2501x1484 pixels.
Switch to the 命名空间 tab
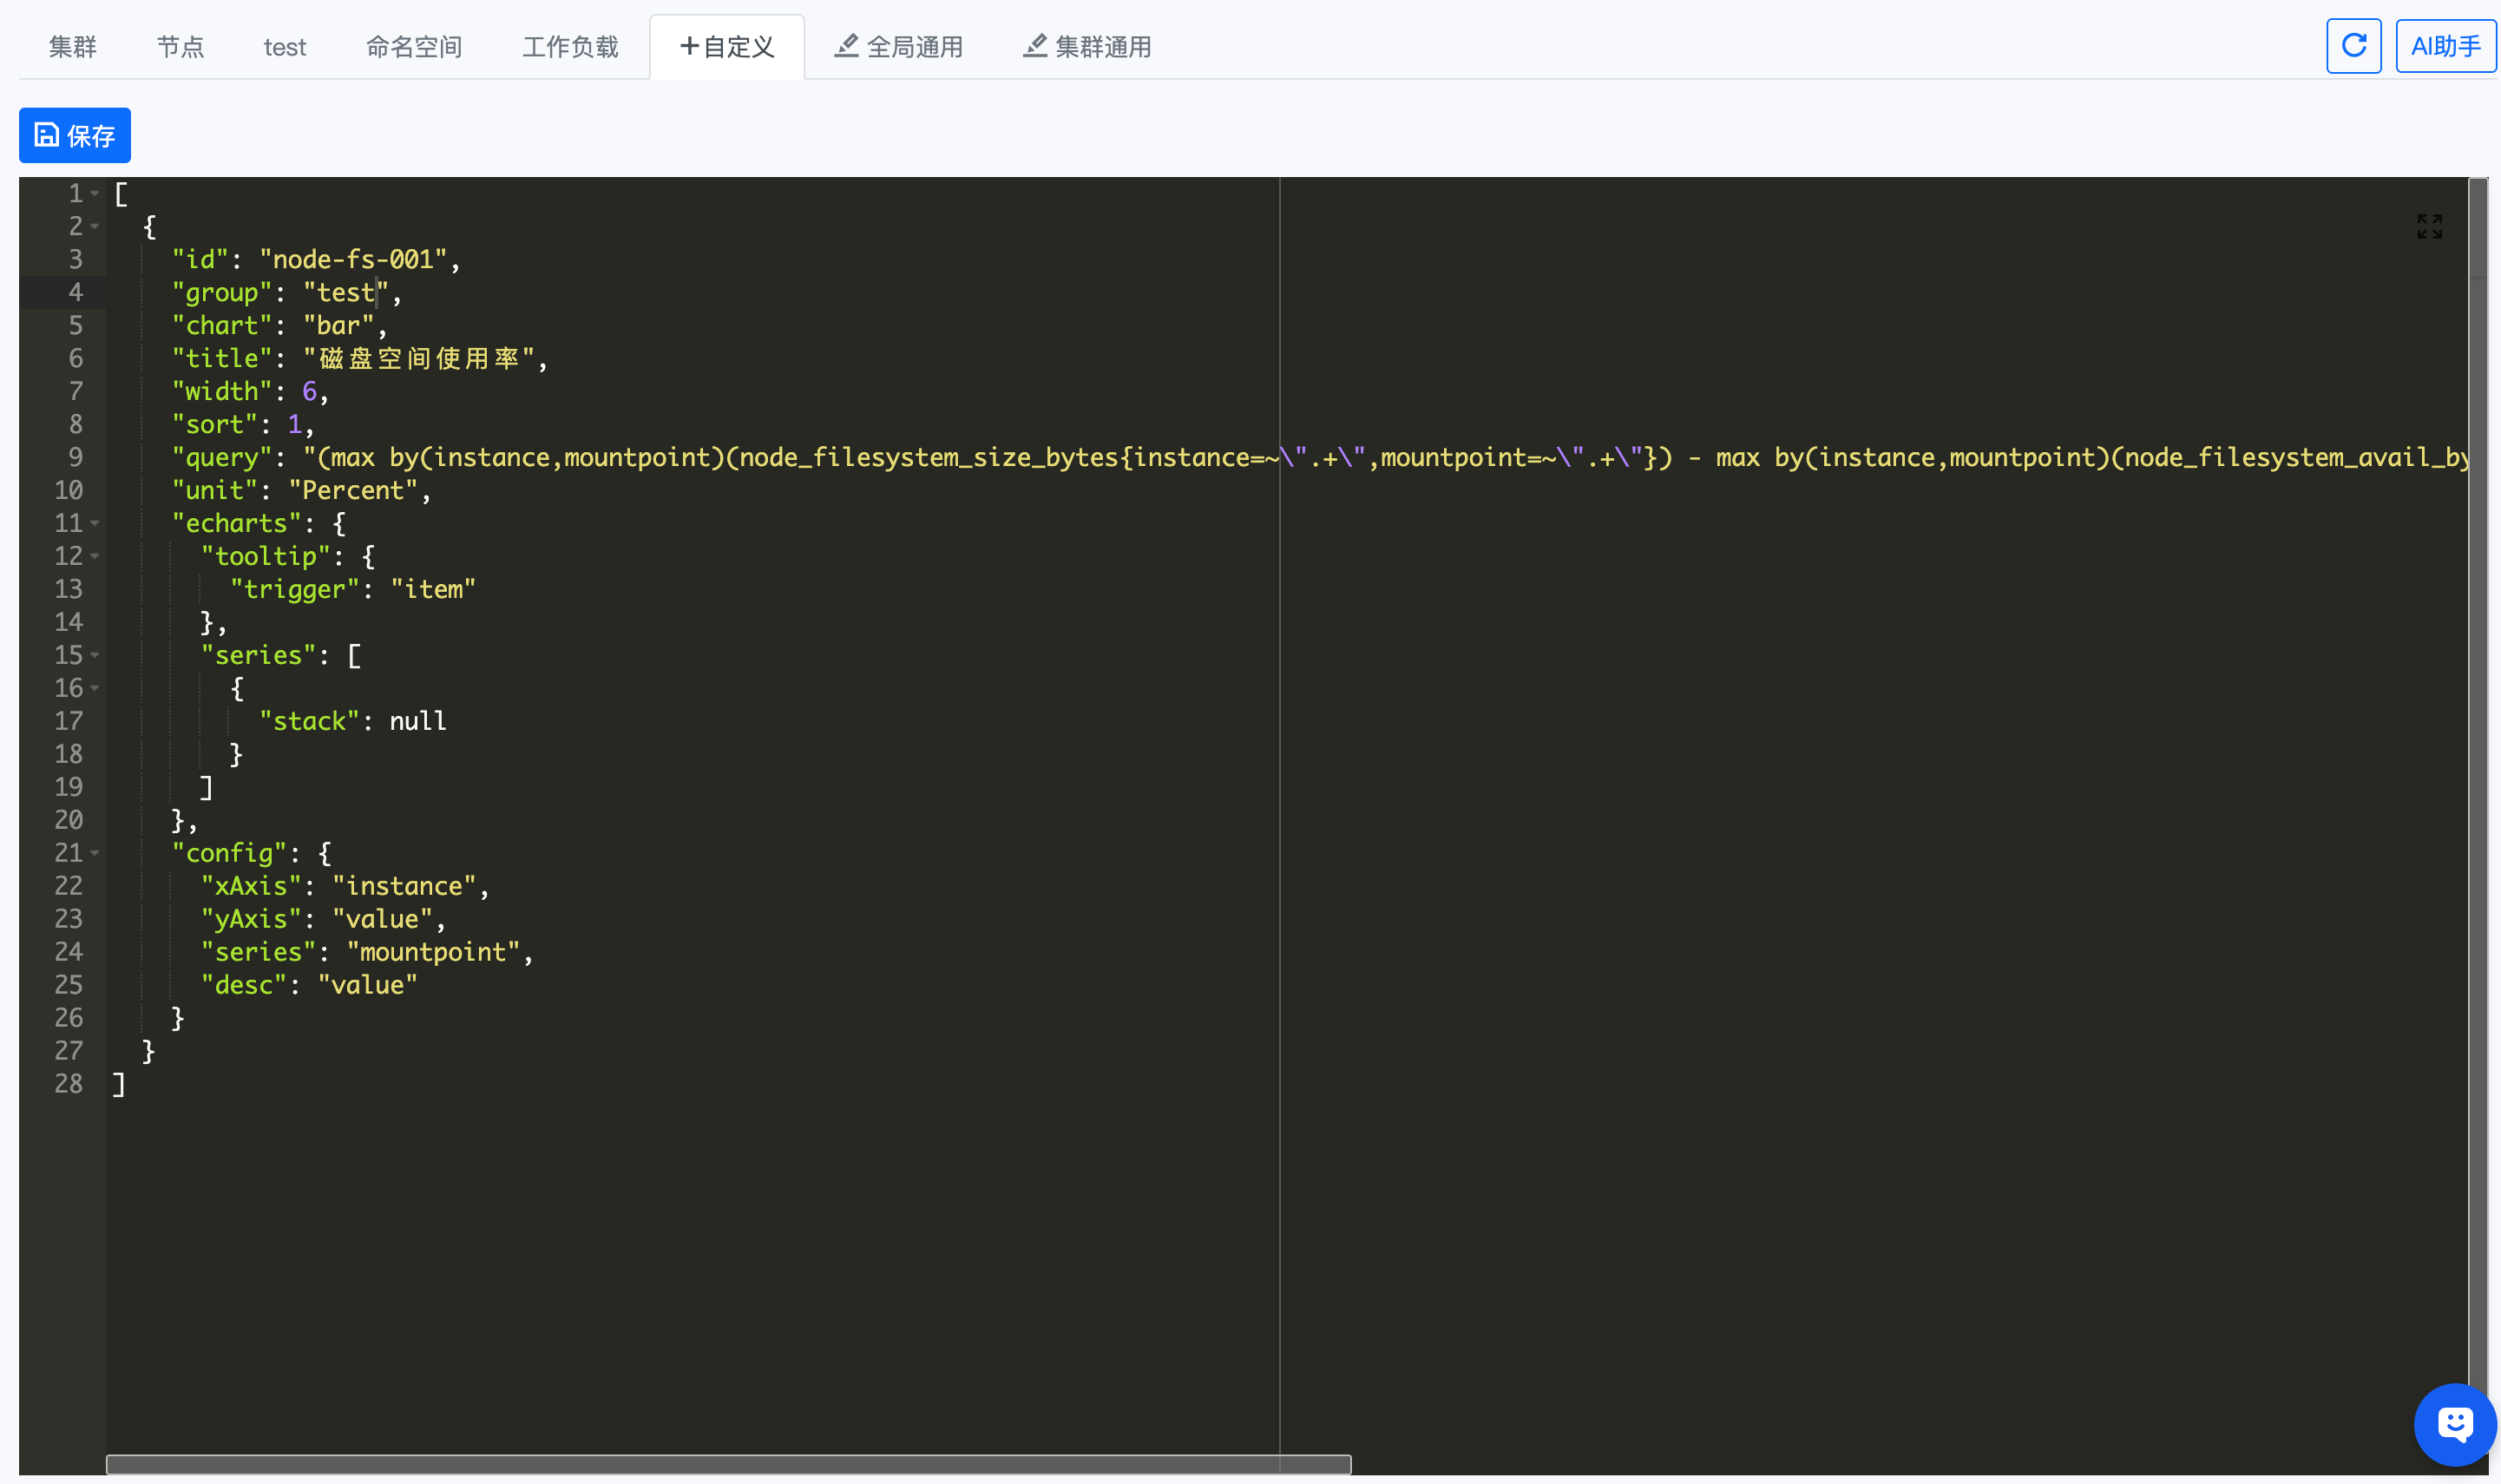click(414, 47)
